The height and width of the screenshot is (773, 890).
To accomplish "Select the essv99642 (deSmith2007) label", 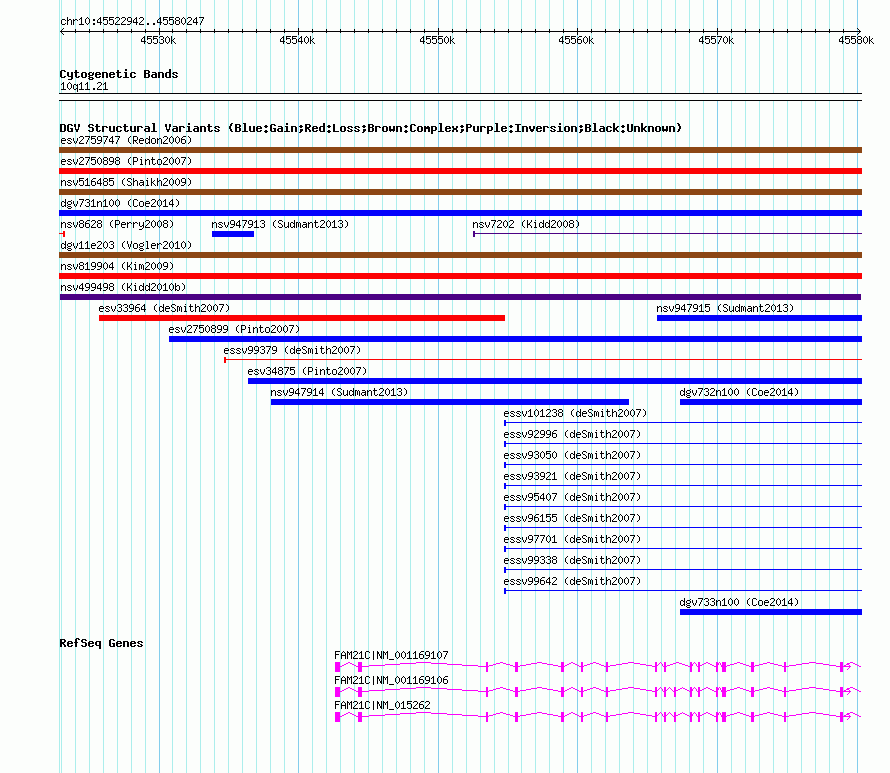I will pos(572,581).
